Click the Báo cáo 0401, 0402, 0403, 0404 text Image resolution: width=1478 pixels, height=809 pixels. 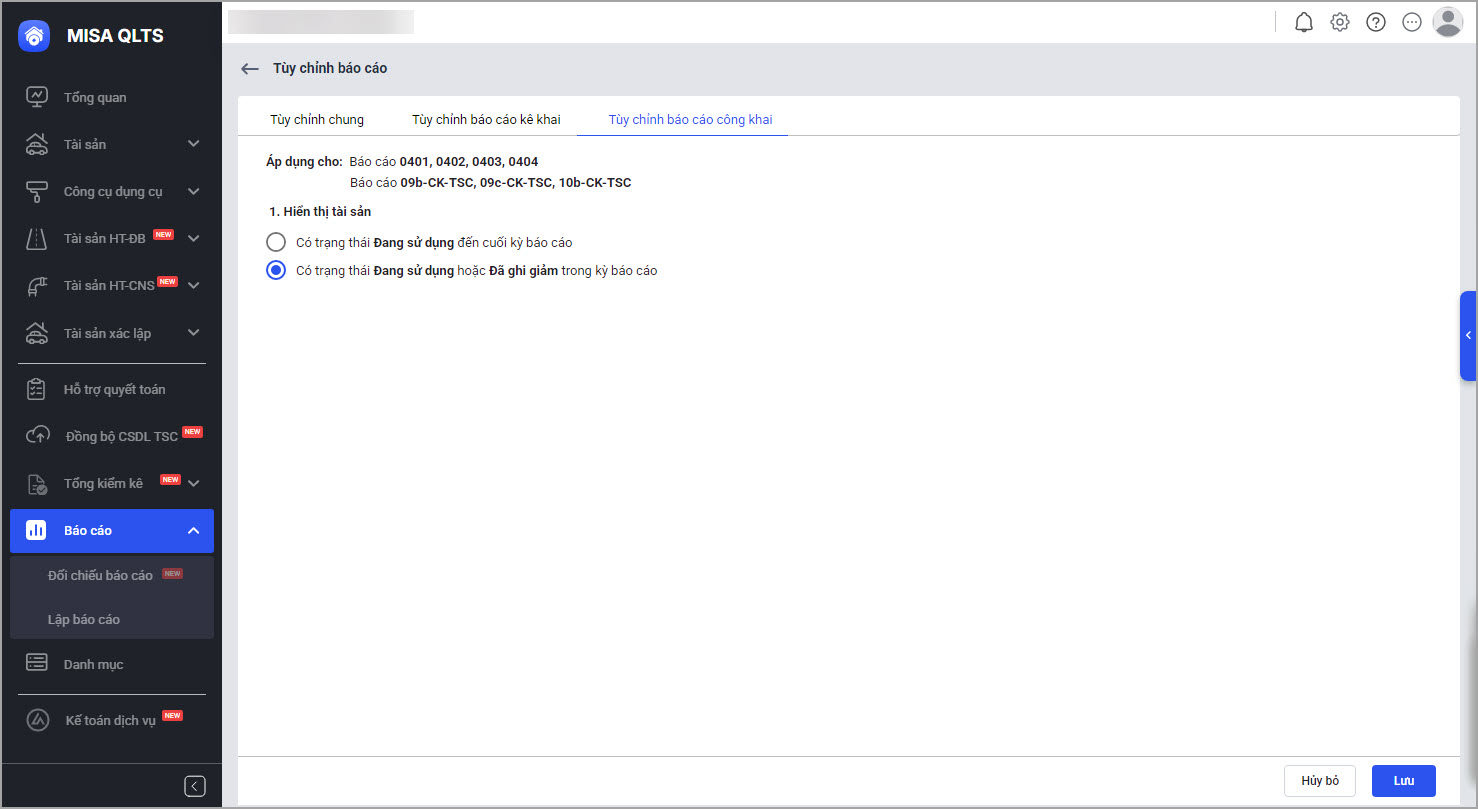444,161
